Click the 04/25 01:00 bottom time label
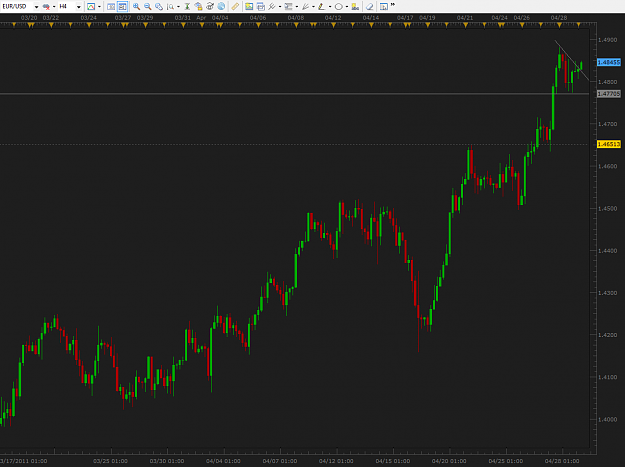Viewport: 625px width, 467px height. pos(505,461)
